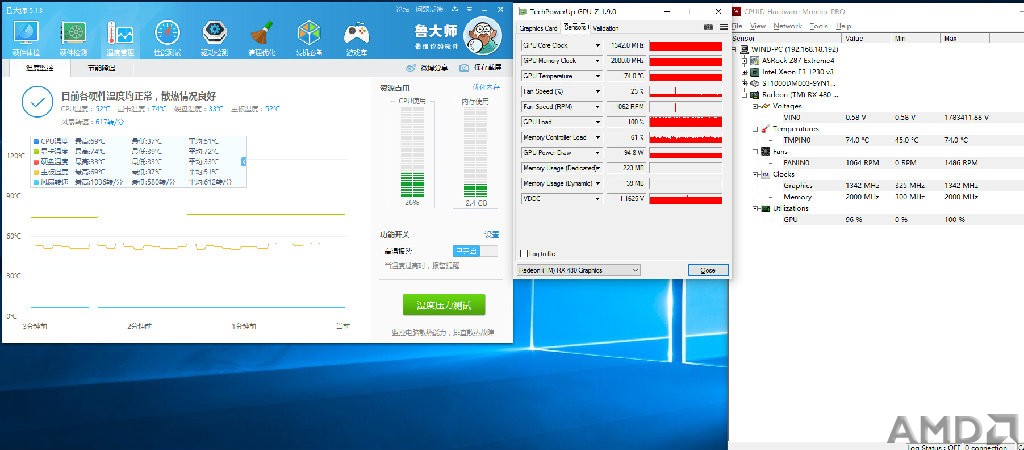Image resolution: width=1024 pixels, height=450 pixels.
Task: Open the View menu in HWMonitor
Action: pyautogui.click(x=758, y=26)
